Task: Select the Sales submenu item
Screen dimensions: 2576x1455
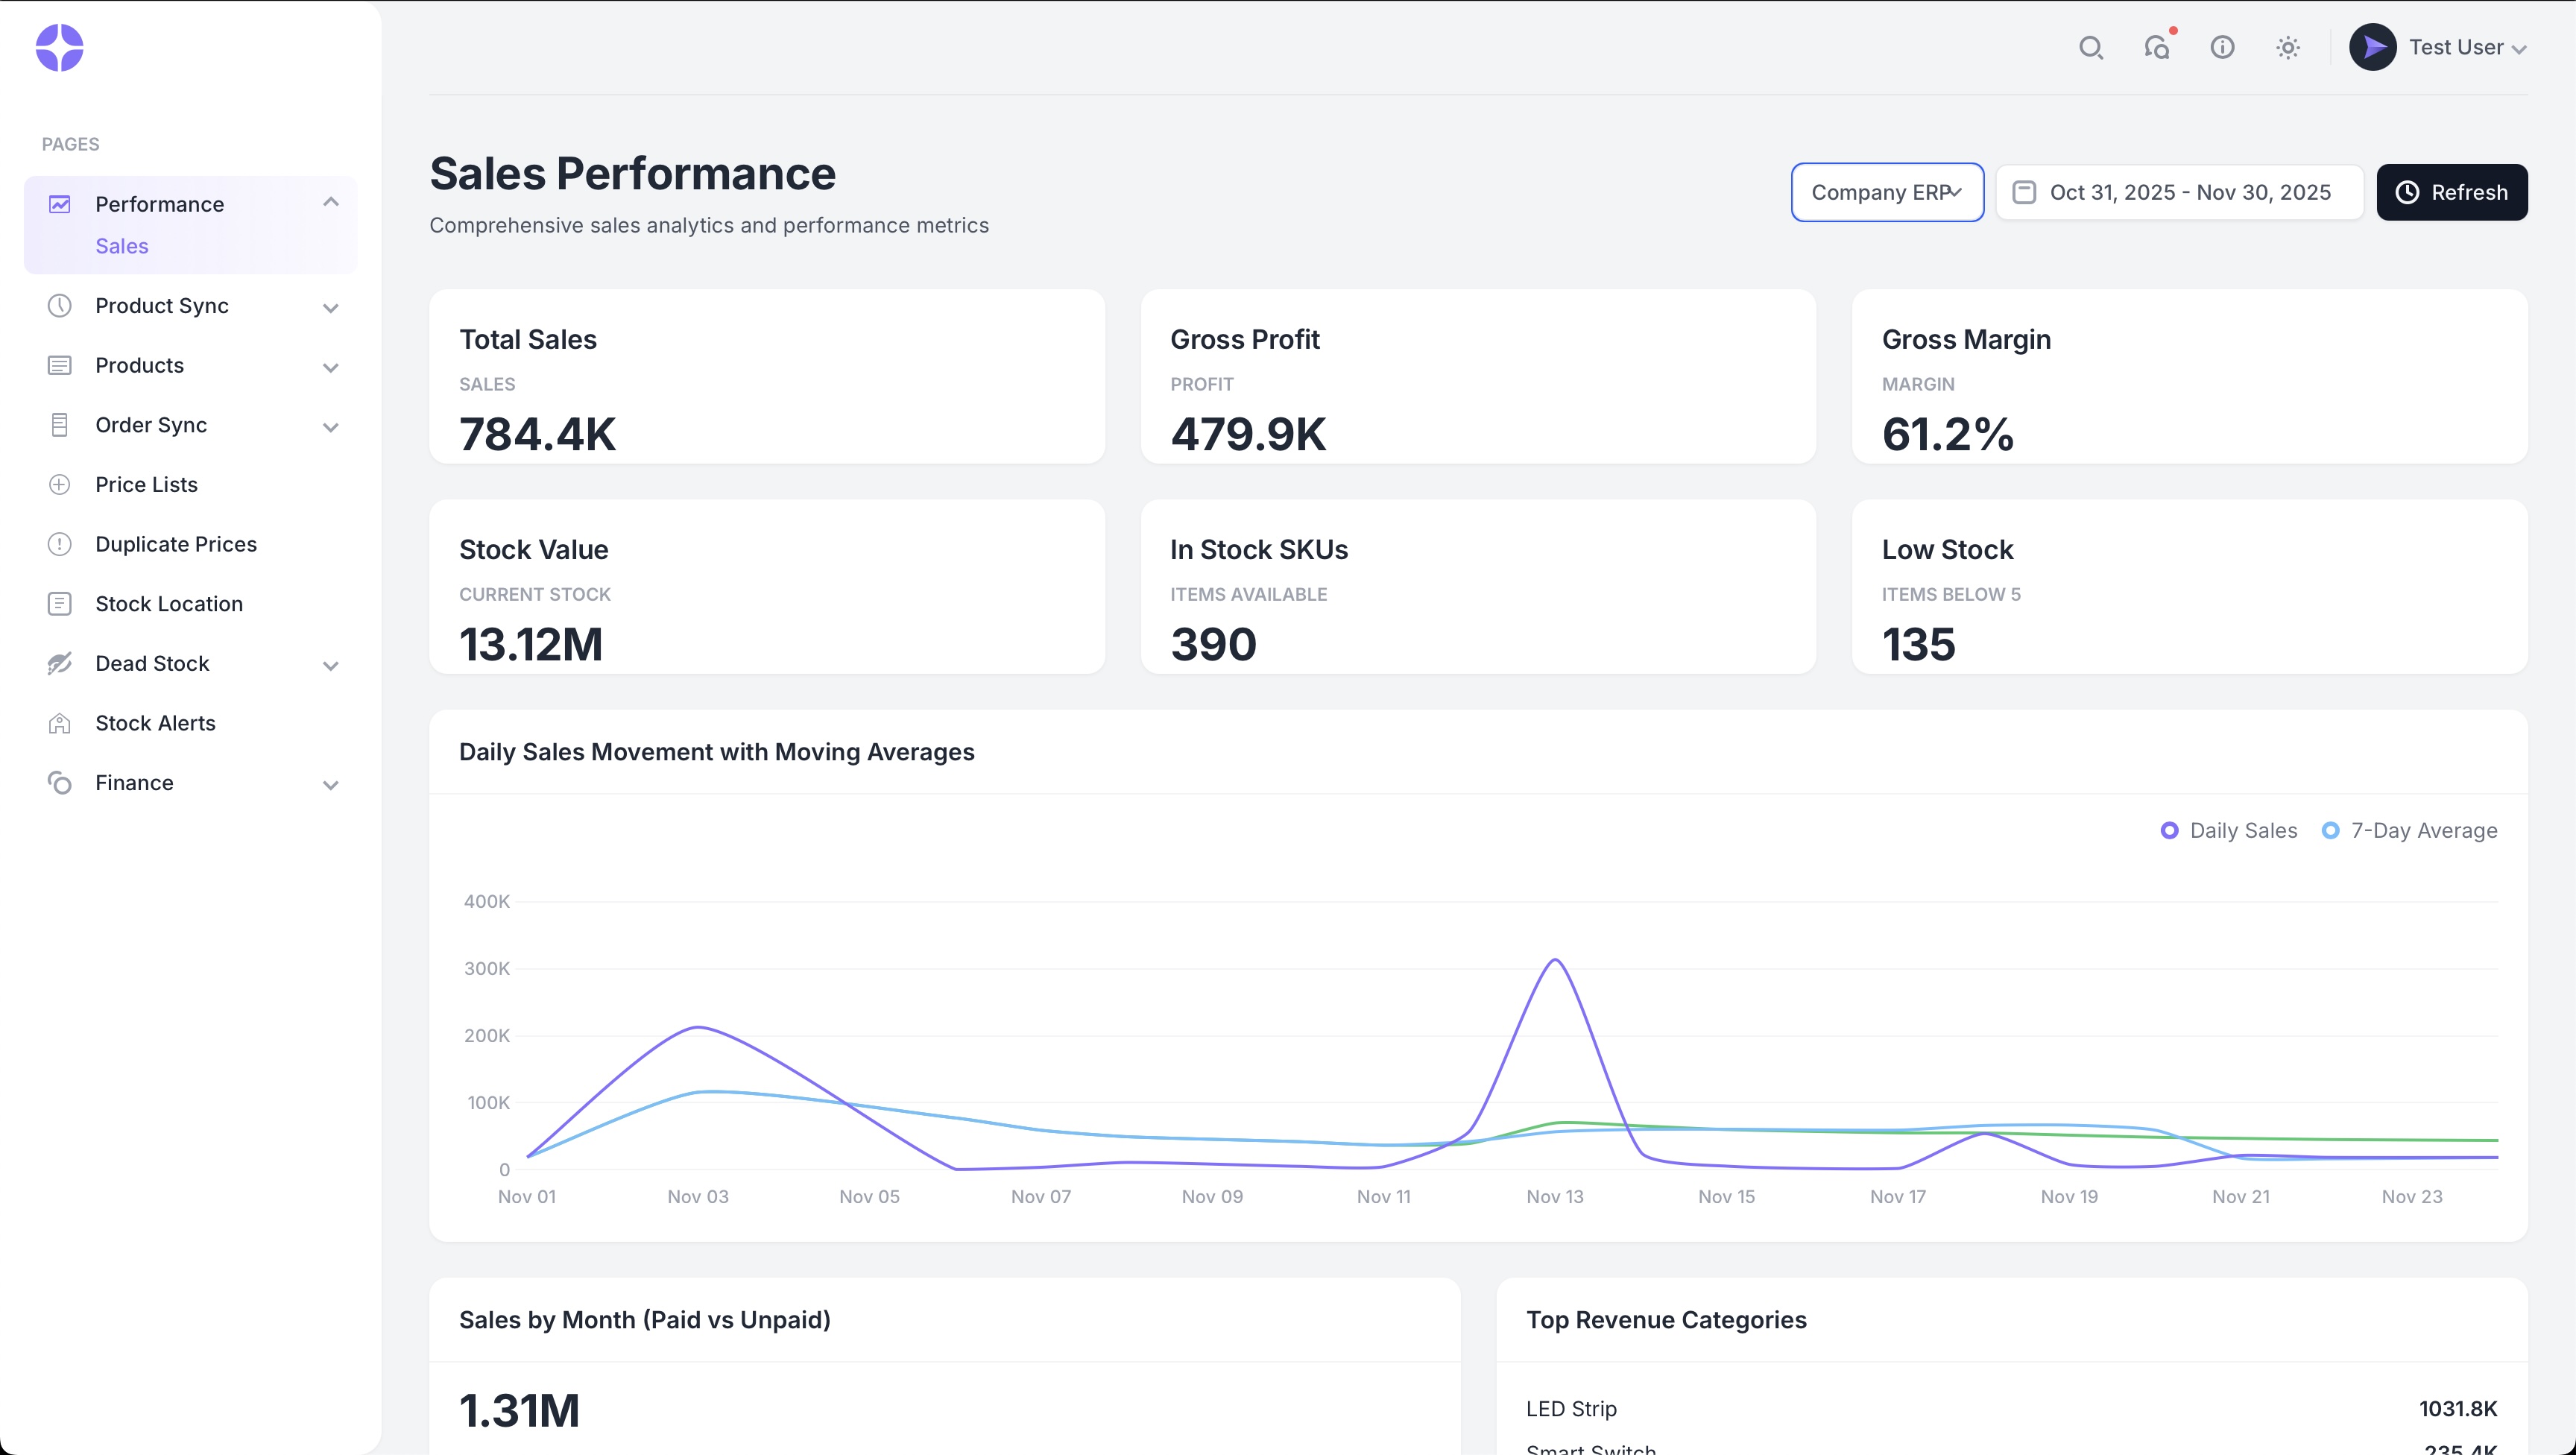Action: click(x=122, y=246)
